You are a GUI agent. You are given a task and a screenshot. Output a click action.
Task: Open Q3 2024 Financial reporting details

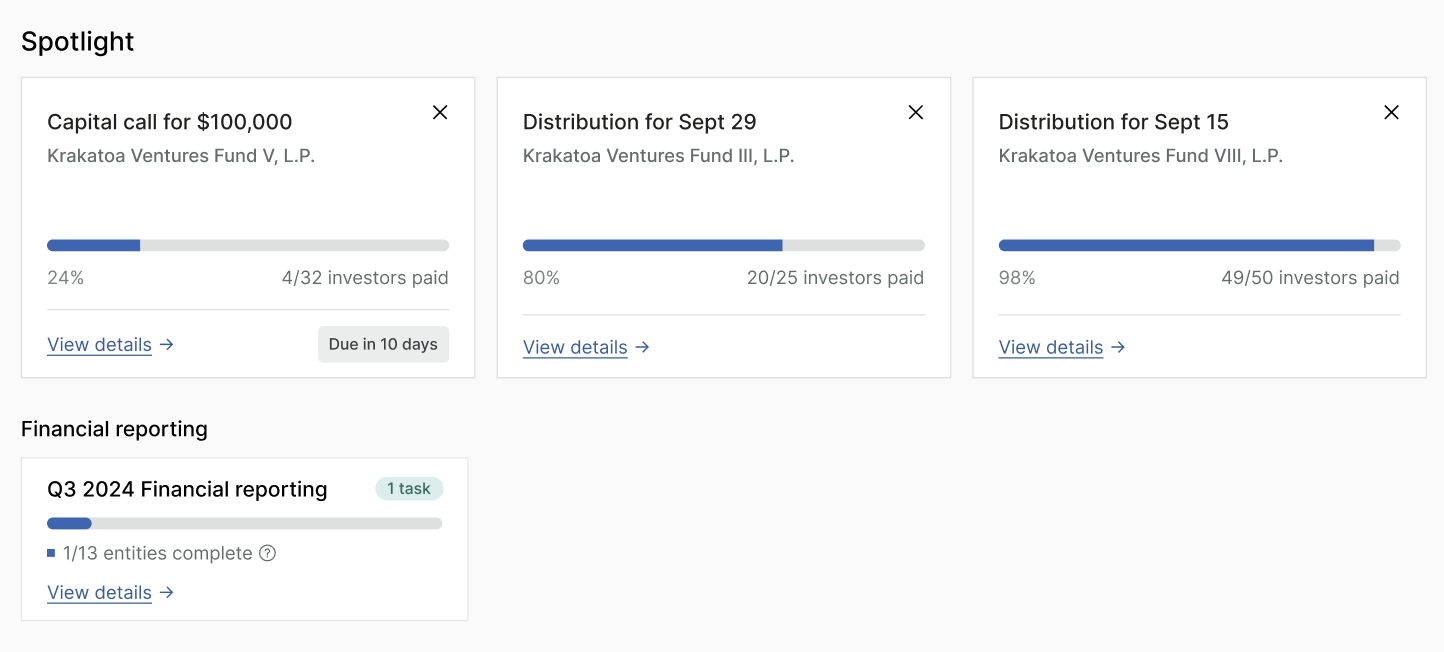point(99,592)
